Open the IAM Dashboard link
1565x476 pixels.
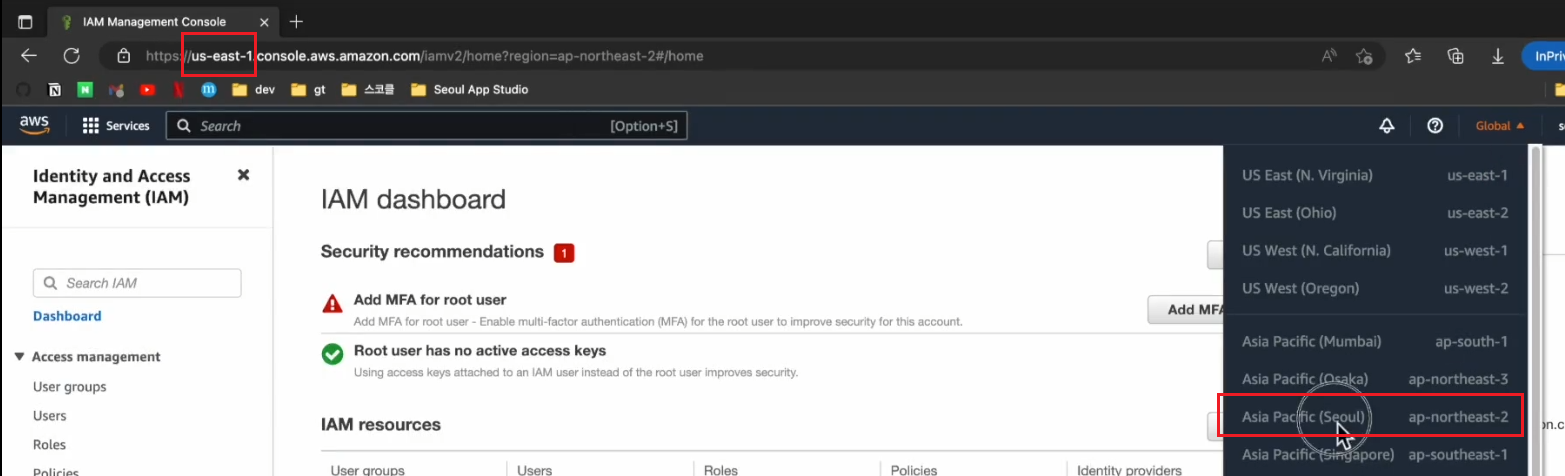point(67,316)
